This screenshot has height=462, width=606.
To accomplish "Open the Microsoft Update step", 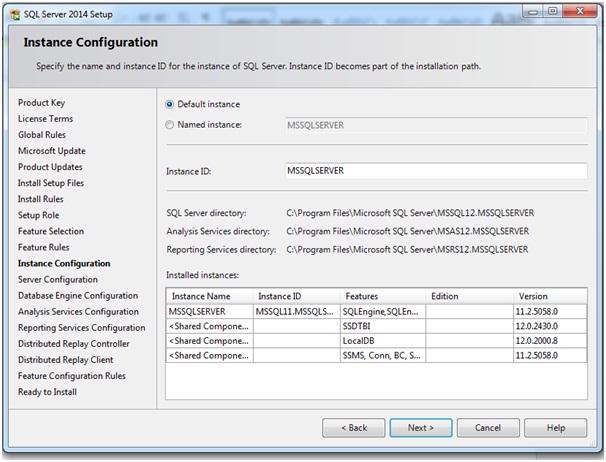I will point(52,151).
